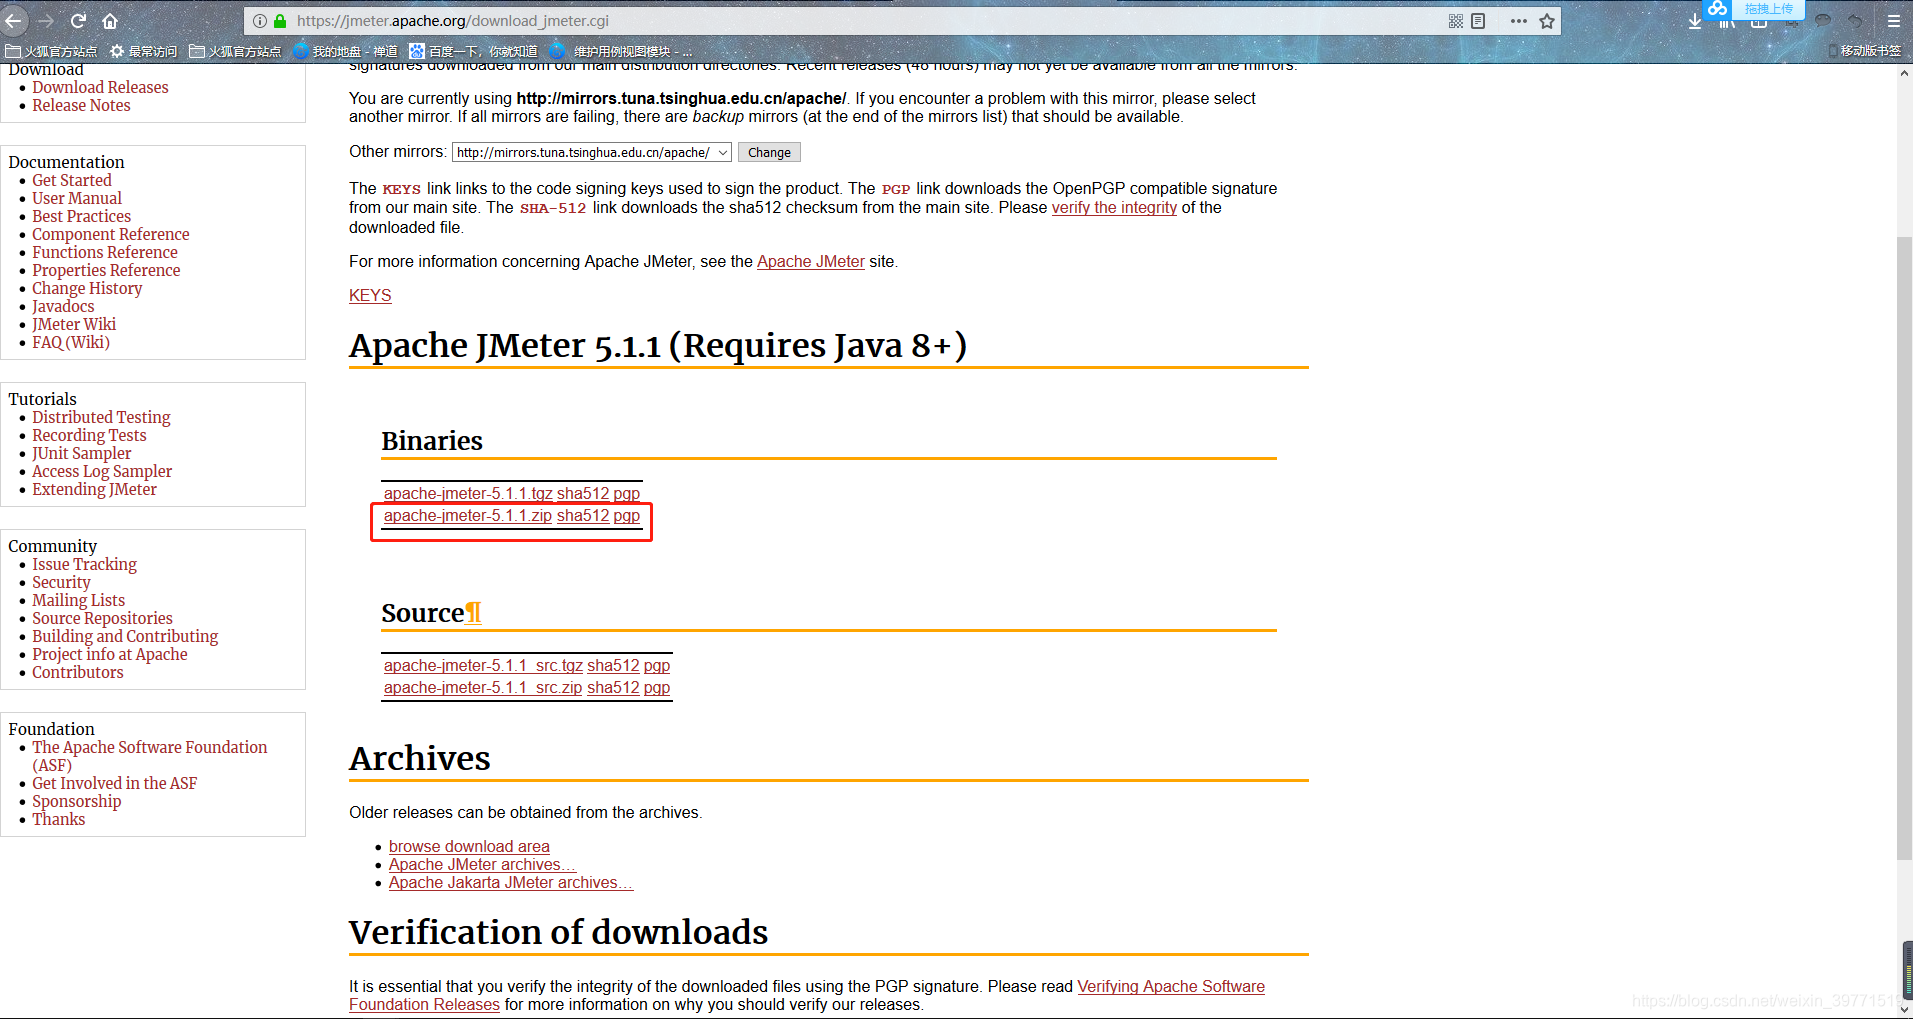
Task: Bookmark this page with the star icon
Action: tap(1547, 21)
